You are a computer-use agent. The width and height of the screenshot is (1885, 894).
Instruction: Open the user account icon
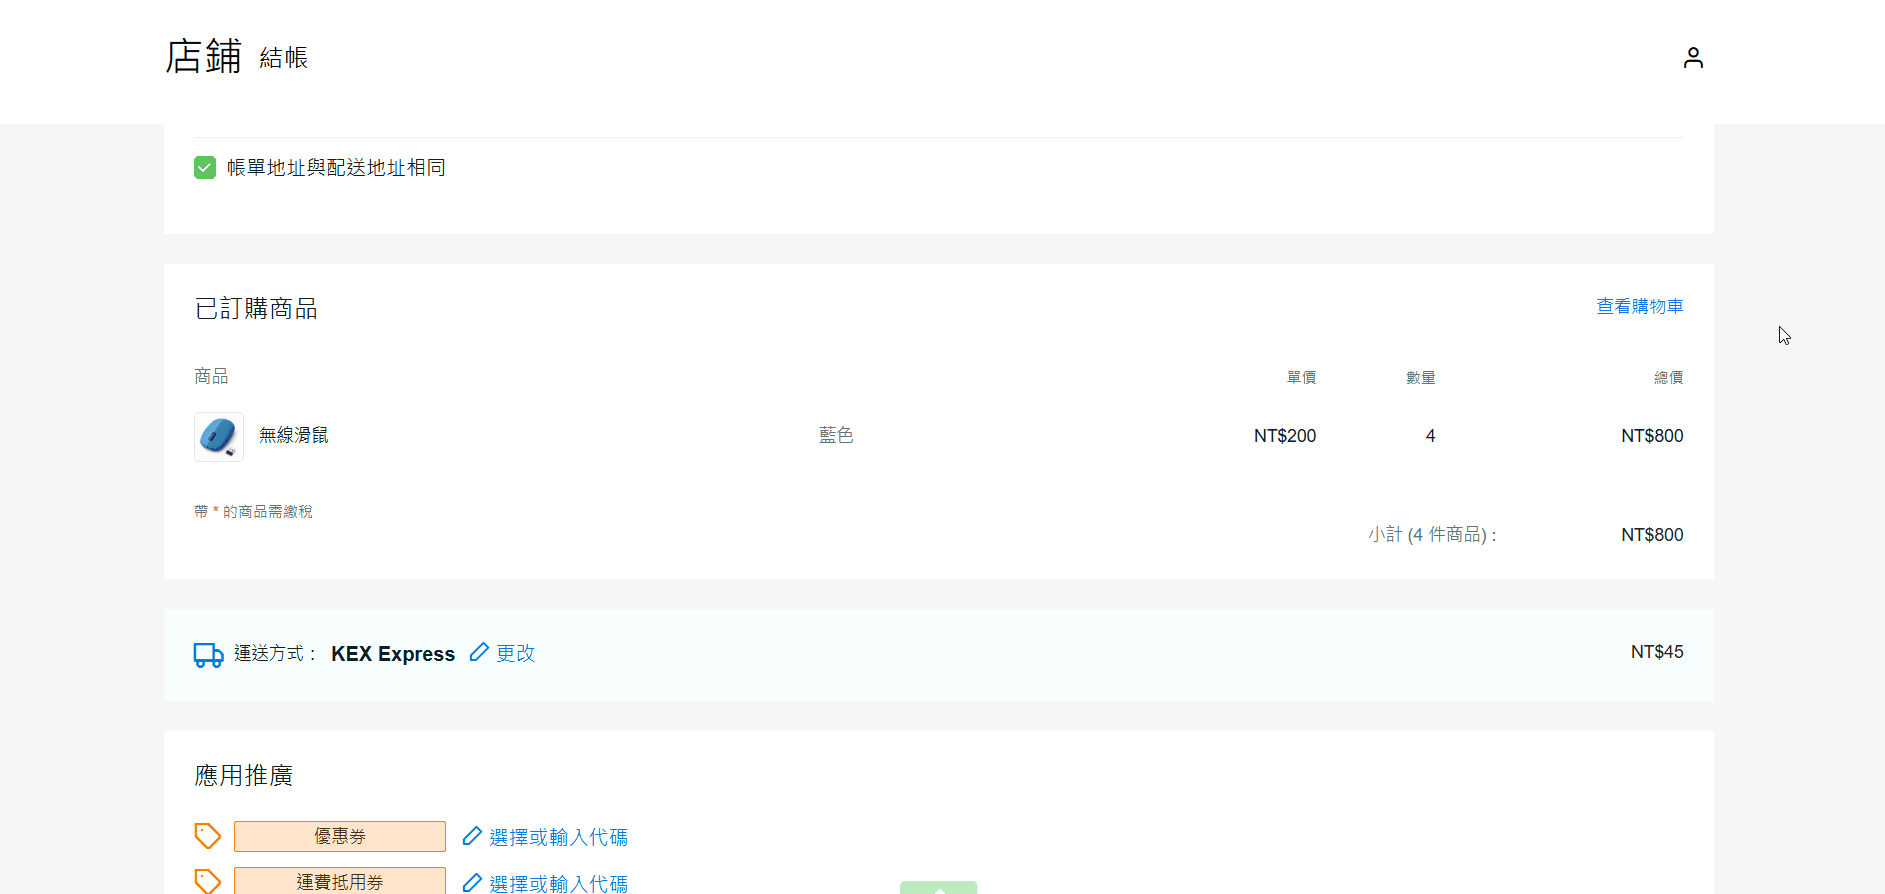[1692, 58]
